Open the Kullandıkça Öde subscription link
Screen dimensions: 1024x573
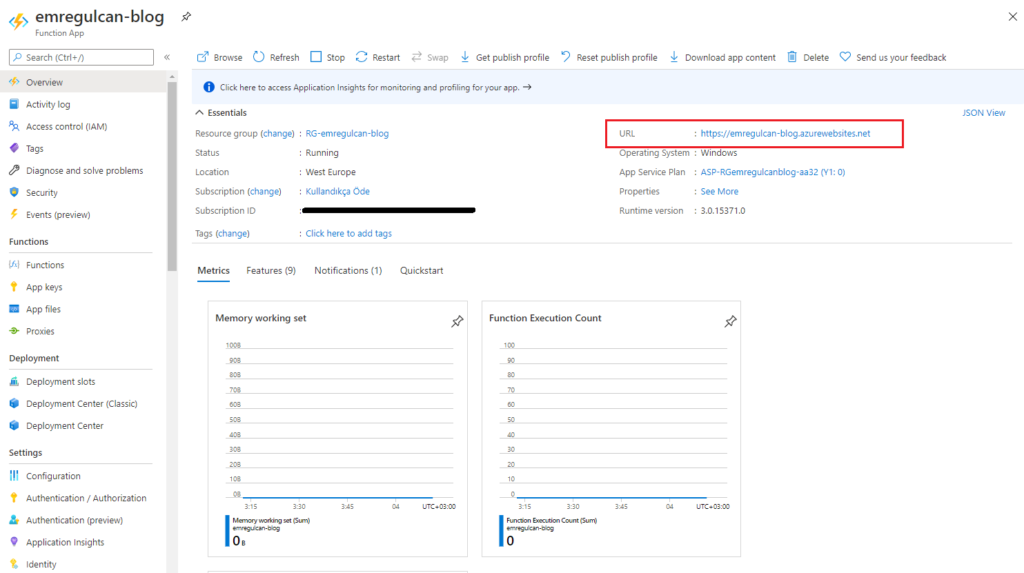[338, 191]
